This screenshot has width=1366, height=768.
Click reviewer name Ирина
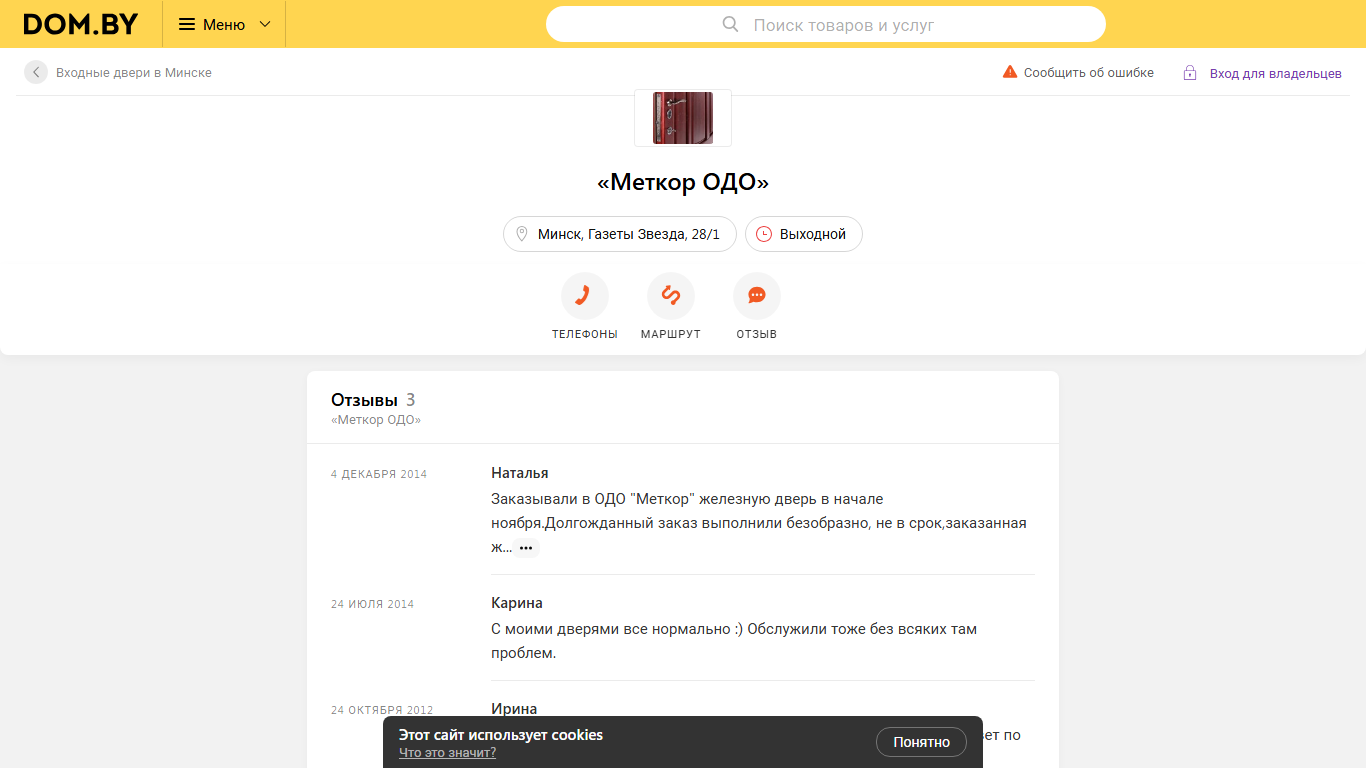click(x=514, y=709)
